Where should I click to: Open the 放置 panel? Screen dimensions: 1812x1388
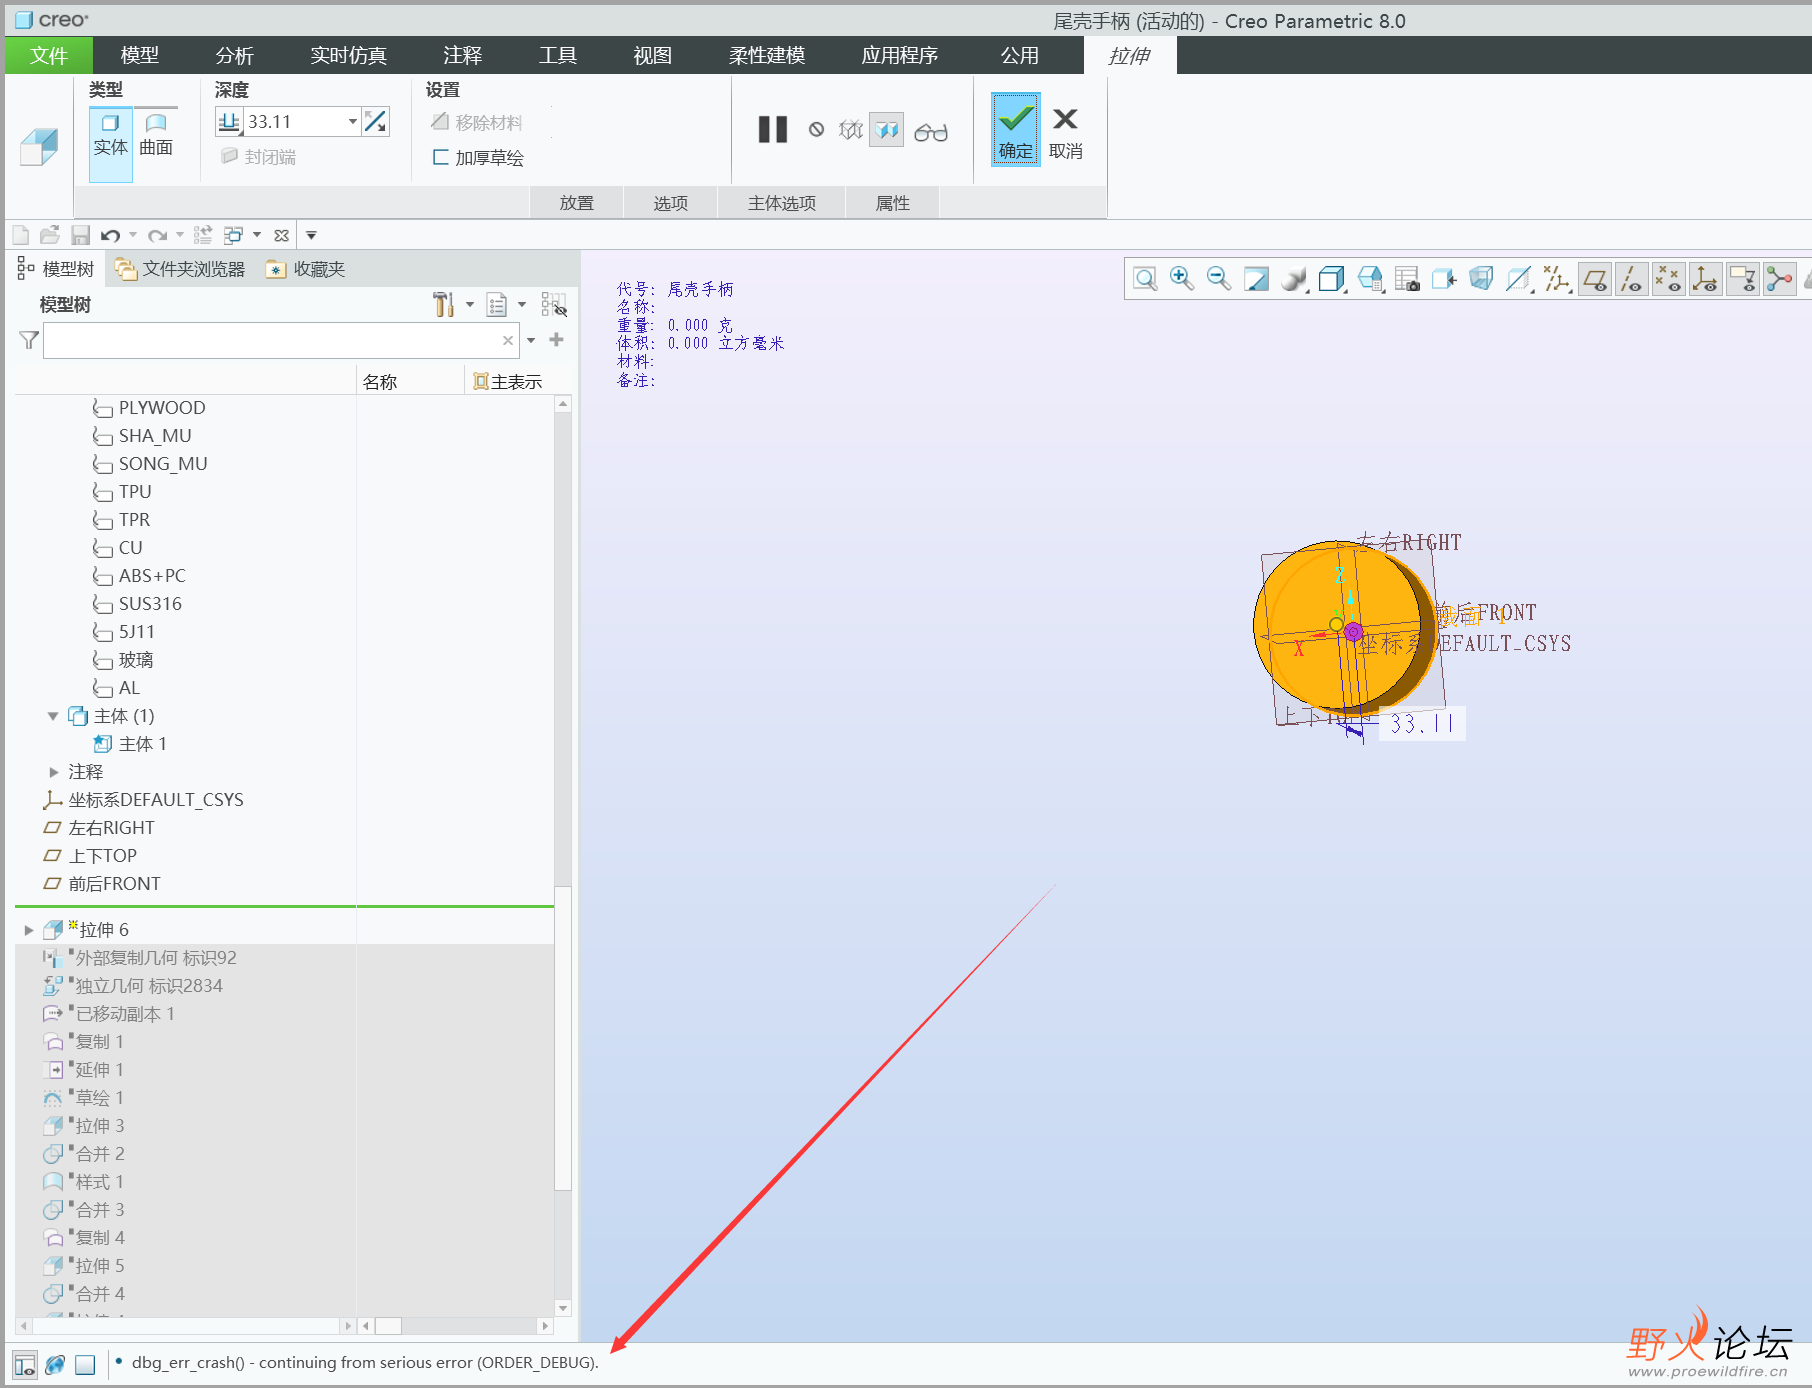[x=576, y=203]
